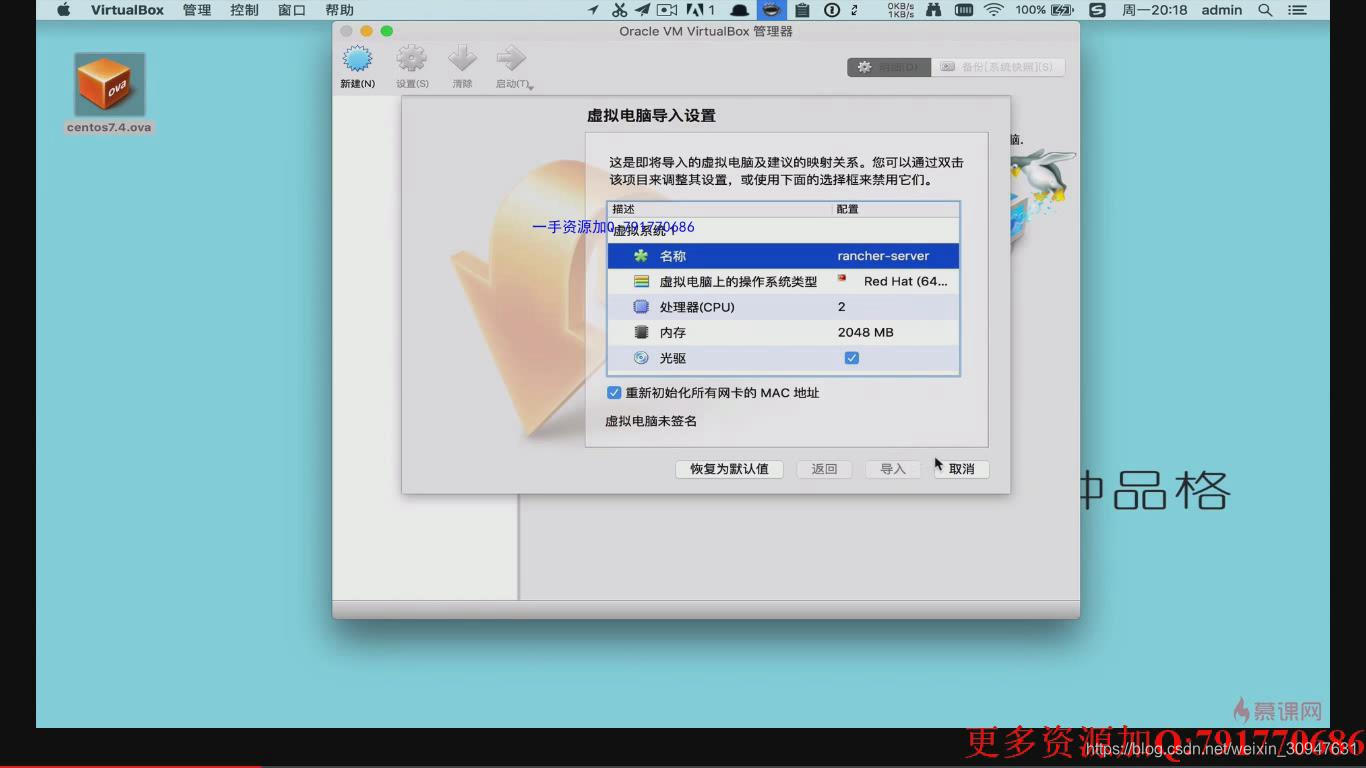1366x768 pixels.
Task: Click the Red Hat (64... OS value
Action: coord(905,282)
